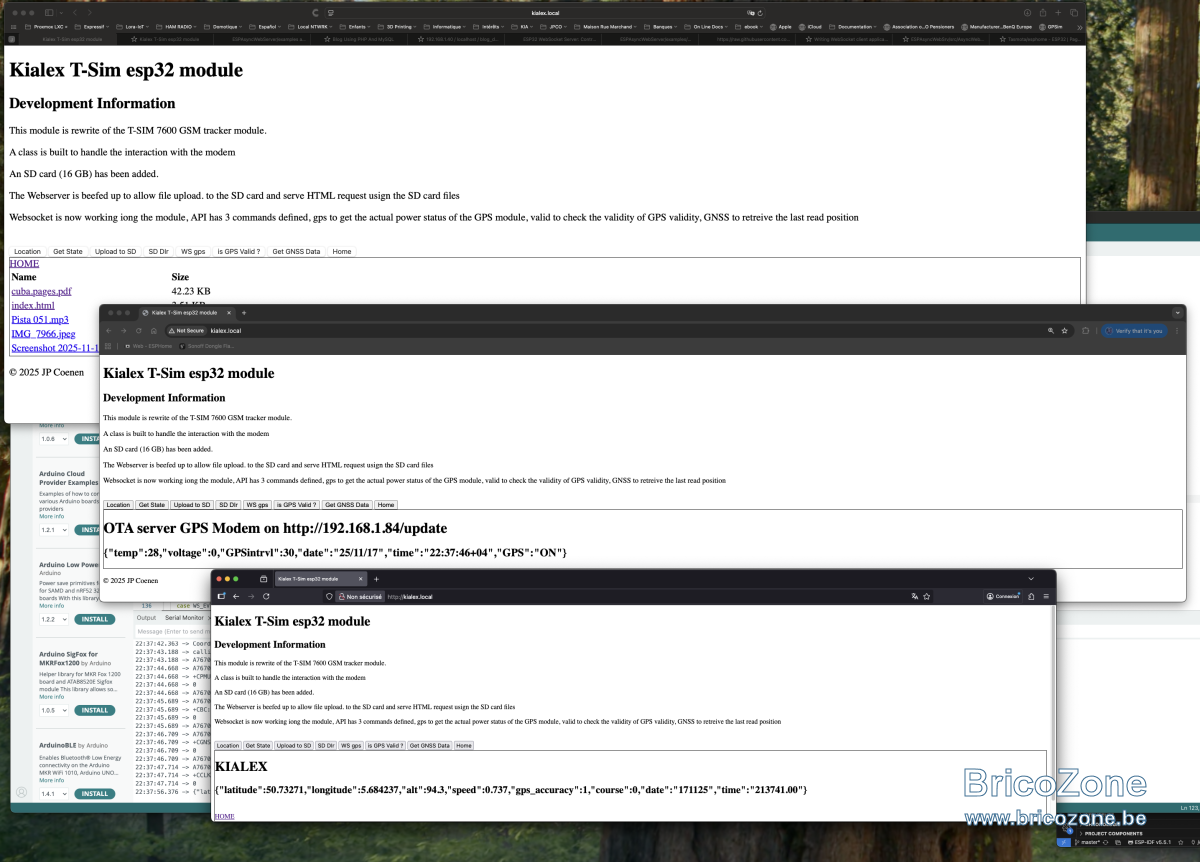Viewport: 1200px width, 862px height.
Task: Open a new tab with Safari's plus icon
Action: [x=1058, y=12]
